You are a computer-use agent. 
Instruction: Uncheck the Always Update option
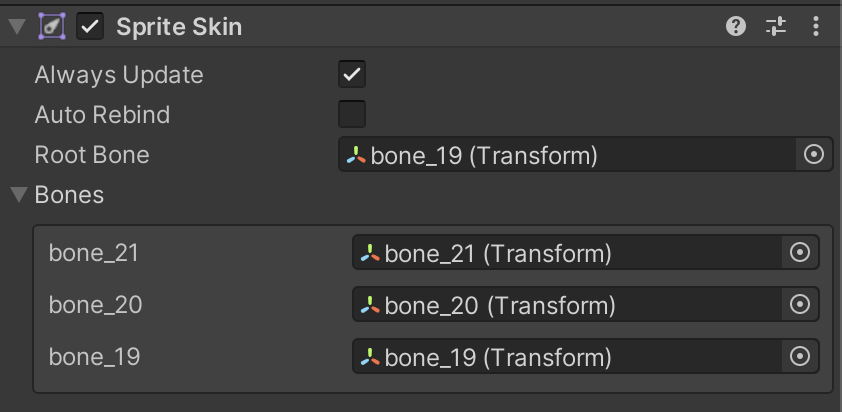click(x=352, y=74)
